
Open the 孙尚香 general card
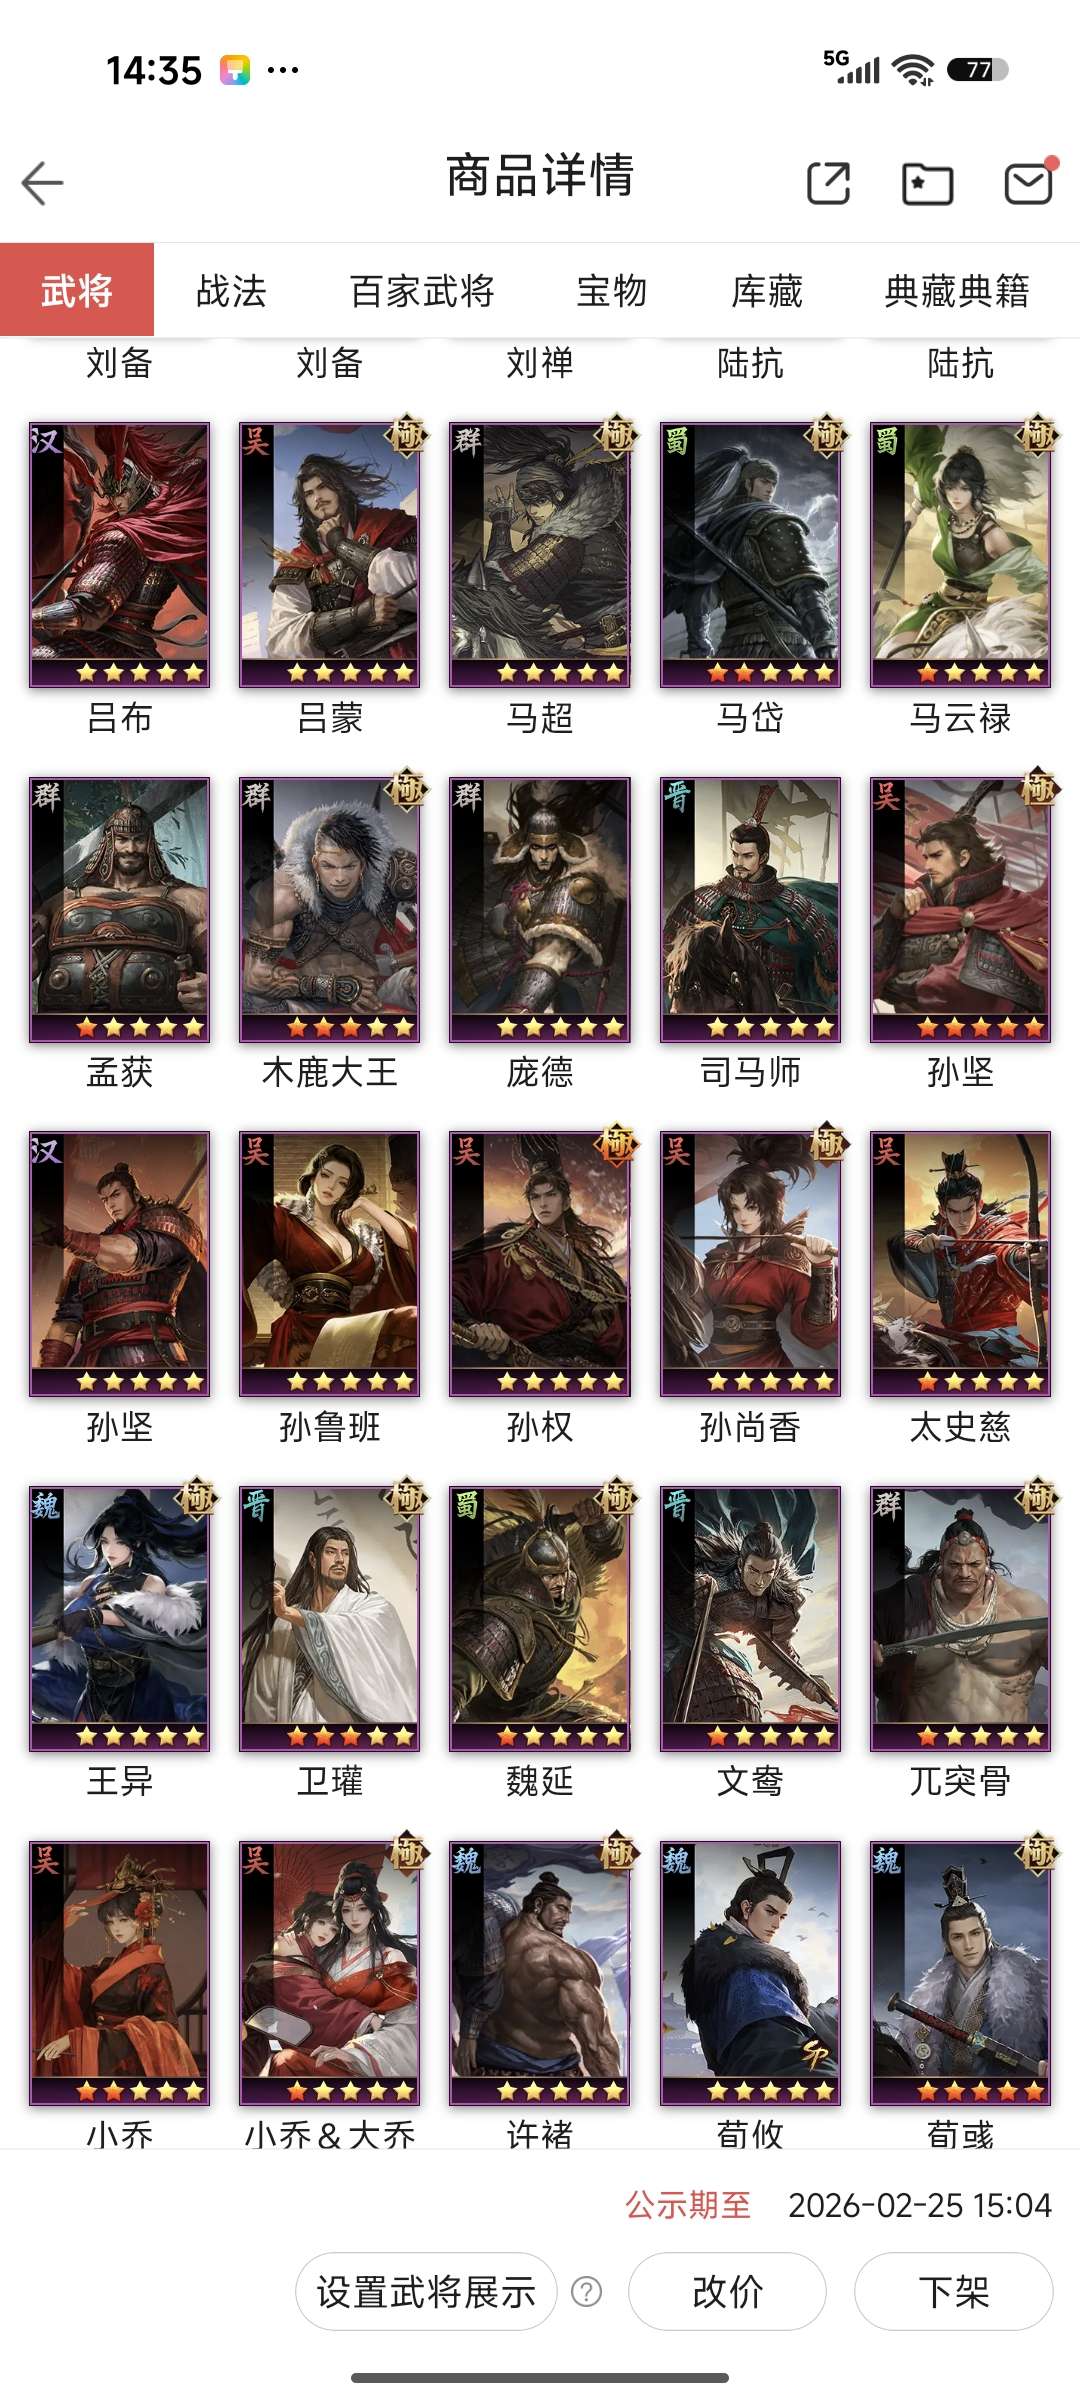[x=750, y=1264]
